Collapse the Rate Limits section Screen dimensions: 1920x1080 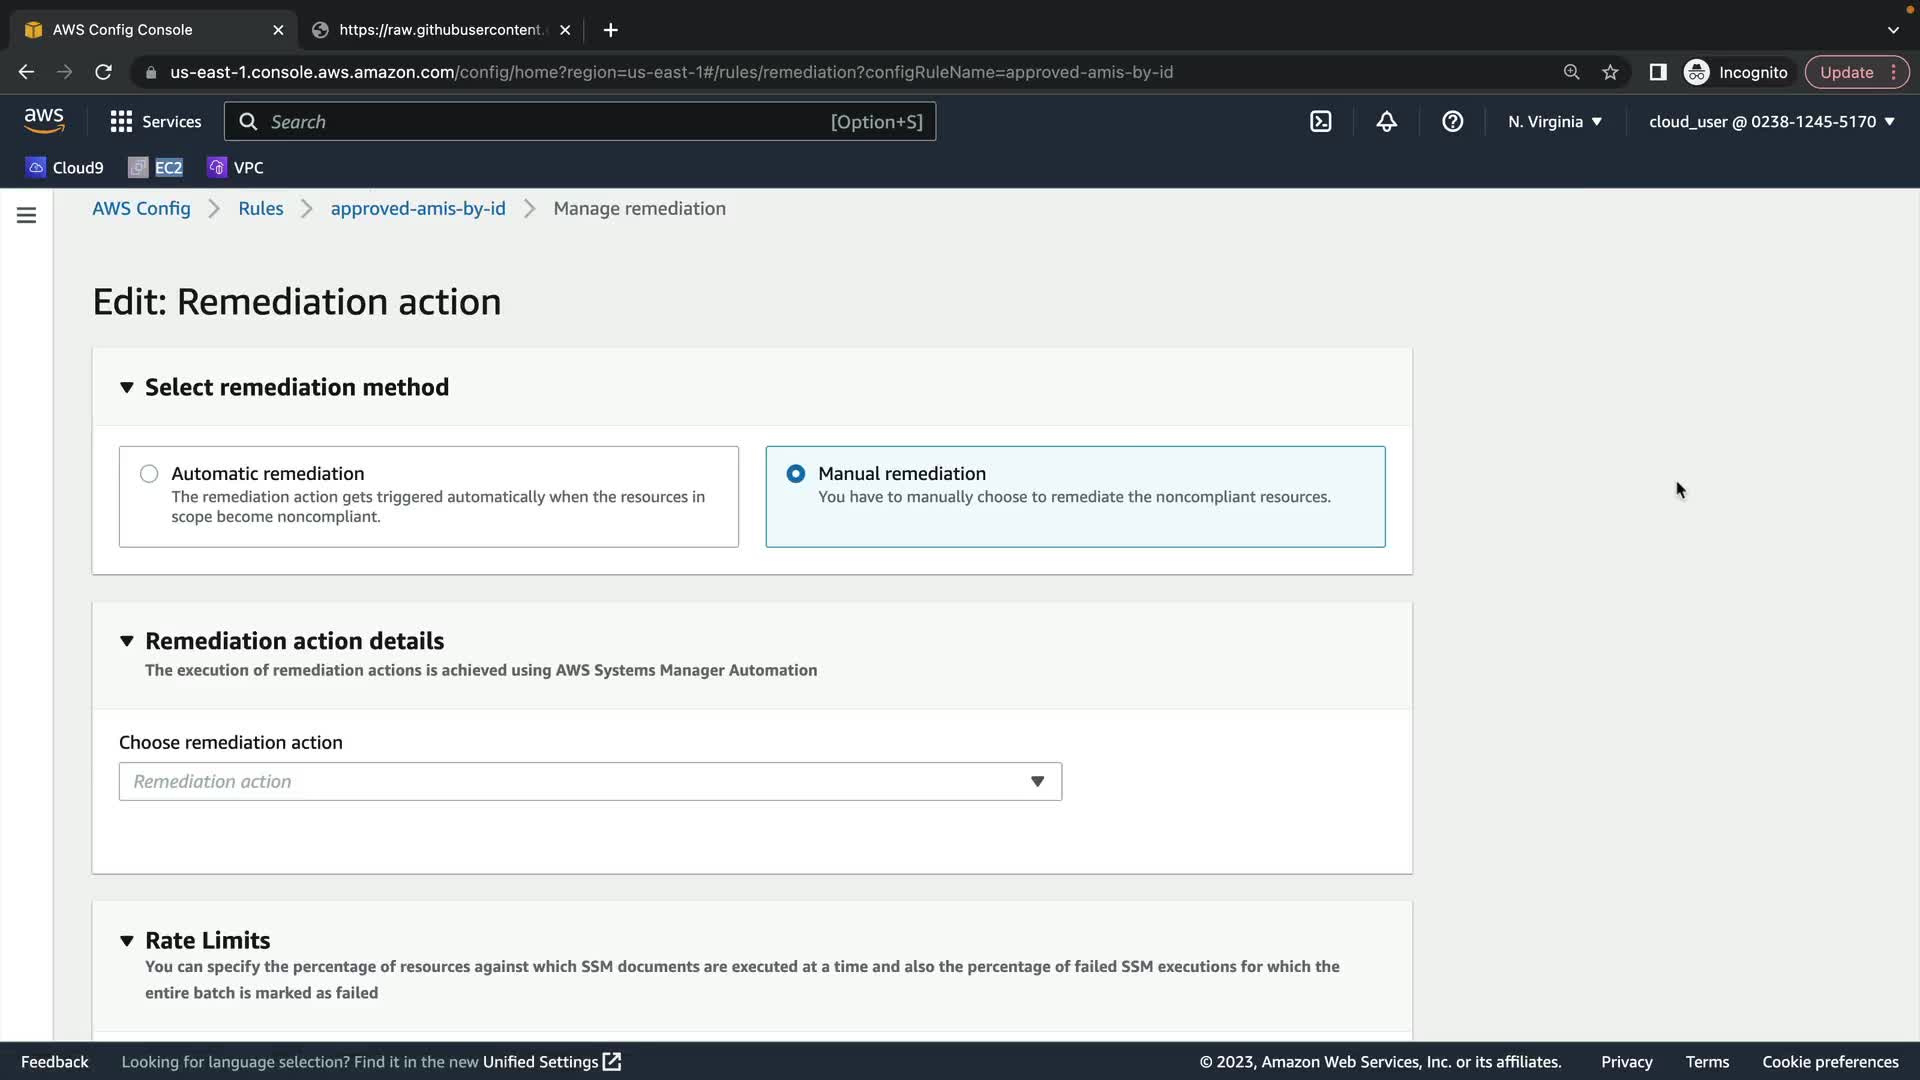(127, 940)
